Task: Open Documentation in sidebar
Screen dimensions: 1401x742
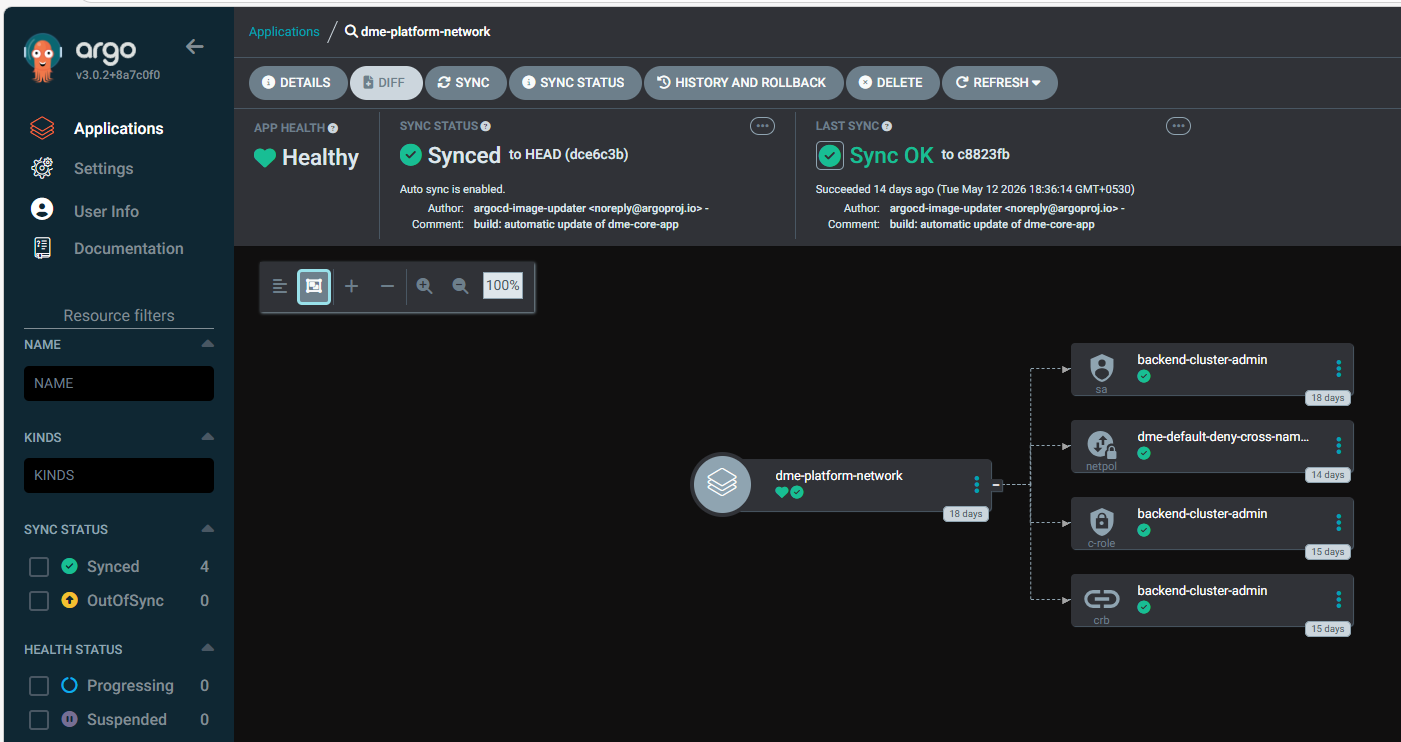Action: [129, 249]
